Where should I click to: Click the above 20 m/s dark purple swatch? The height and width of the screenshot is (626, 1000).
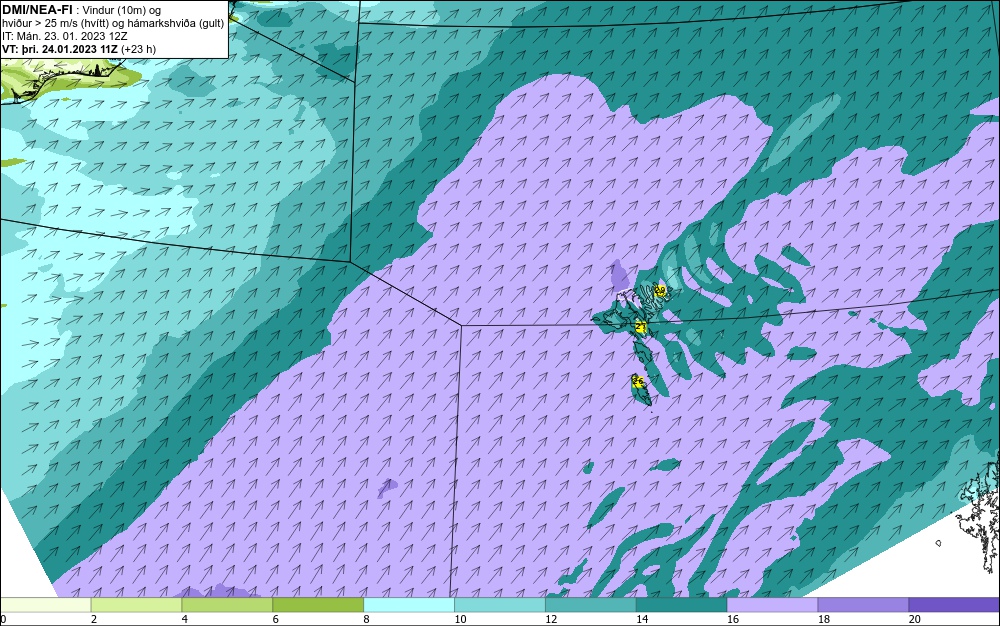tap(954, 605)
